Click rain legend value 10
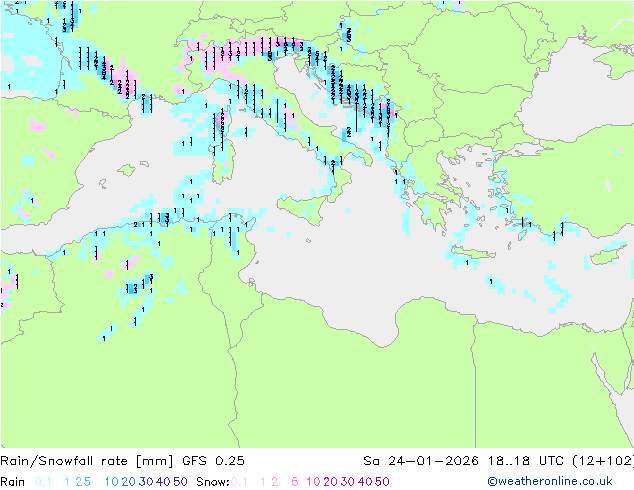The width and height of the screenshot is (634, 490). pyautogui.click(x=112, y=482)
